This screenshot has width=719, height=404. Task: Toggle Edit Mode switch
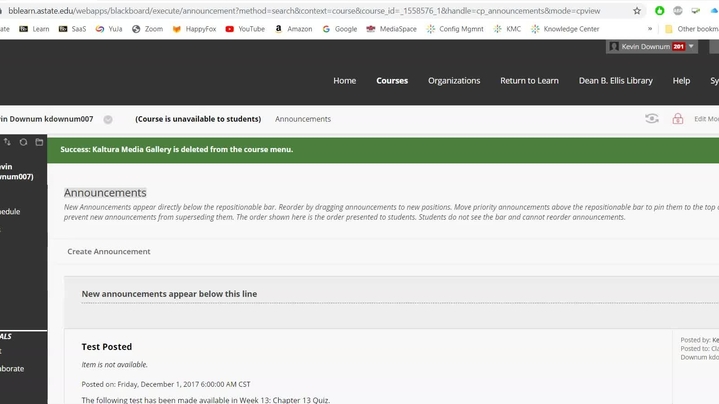coord(706,119)
